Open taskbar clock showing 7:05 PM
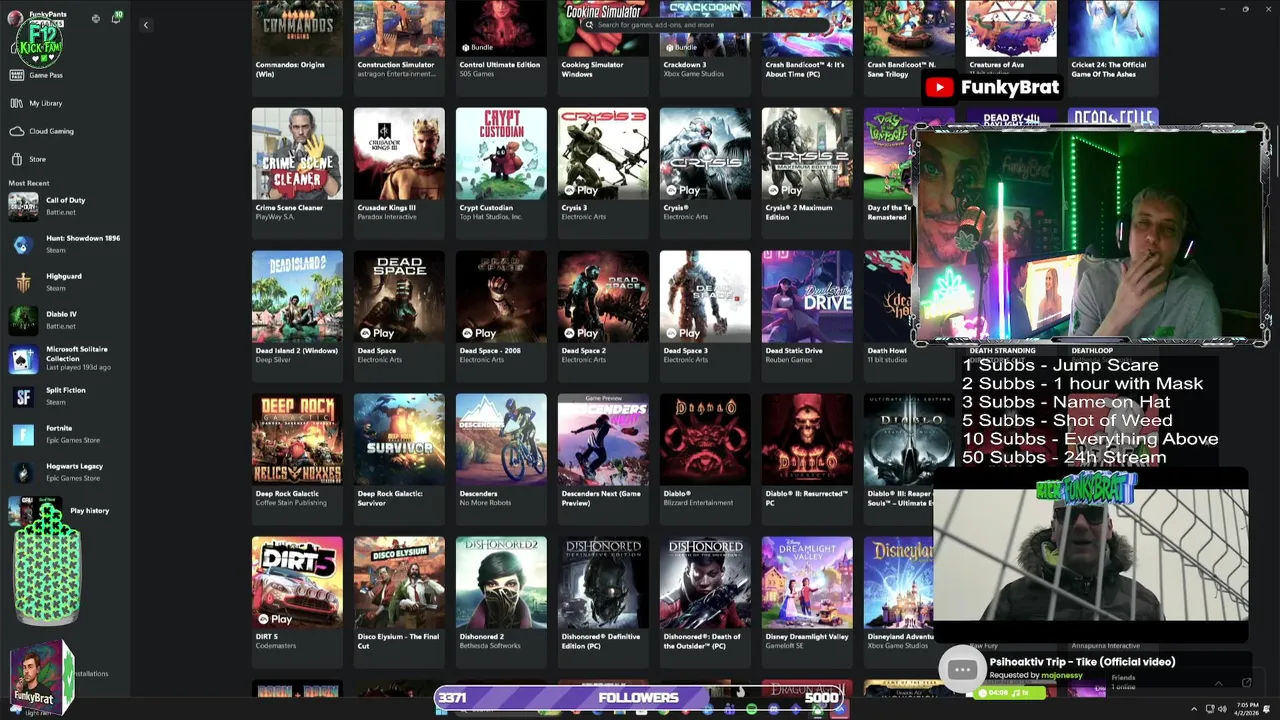The image size is (1280, 720). coord(1246,709)
